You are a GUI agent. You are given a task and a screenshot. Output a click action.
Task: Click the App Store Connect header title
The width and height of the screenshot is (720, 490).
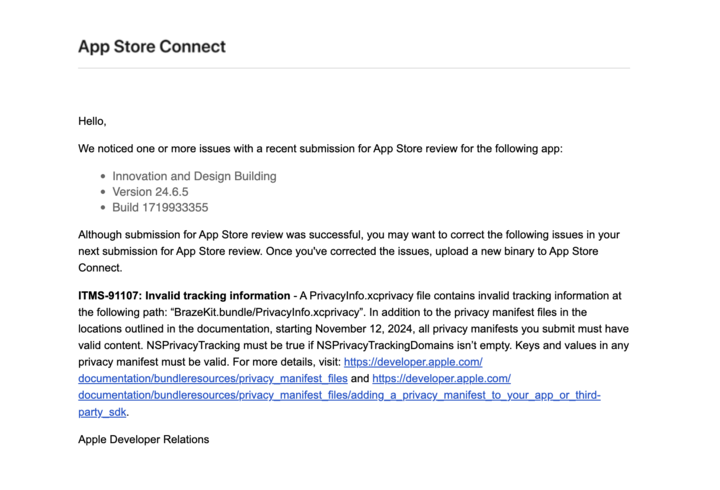pos(152,46)
